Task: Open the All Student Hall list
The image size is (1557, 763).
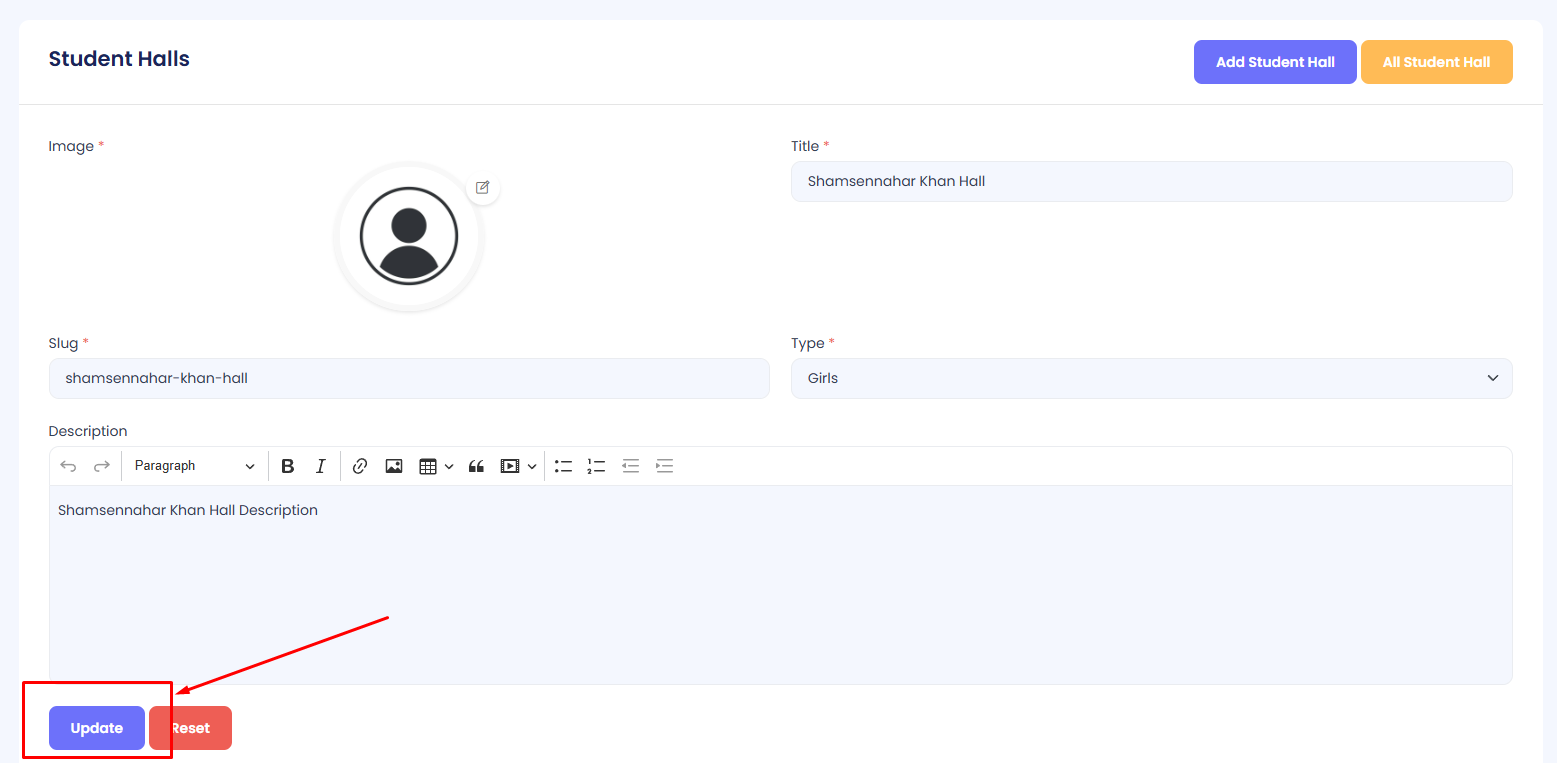Action: [1436, 62]
